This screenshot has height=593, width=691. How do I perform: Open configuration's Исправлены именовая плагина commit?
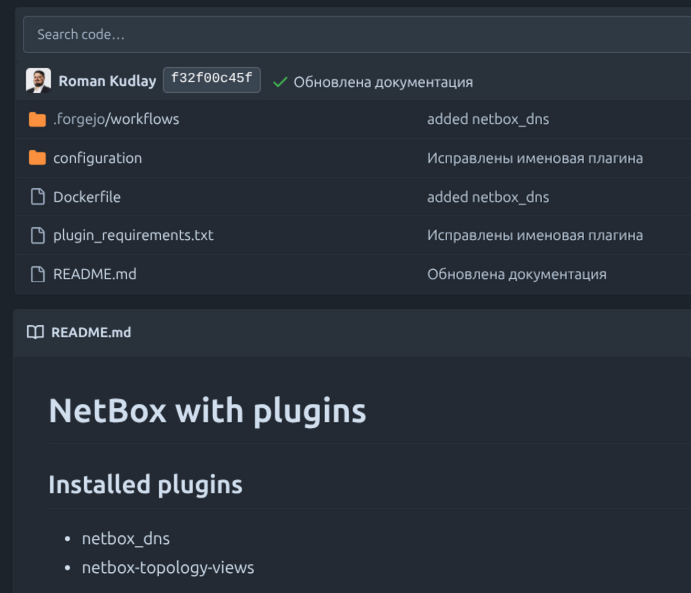[x=534, y=158]
